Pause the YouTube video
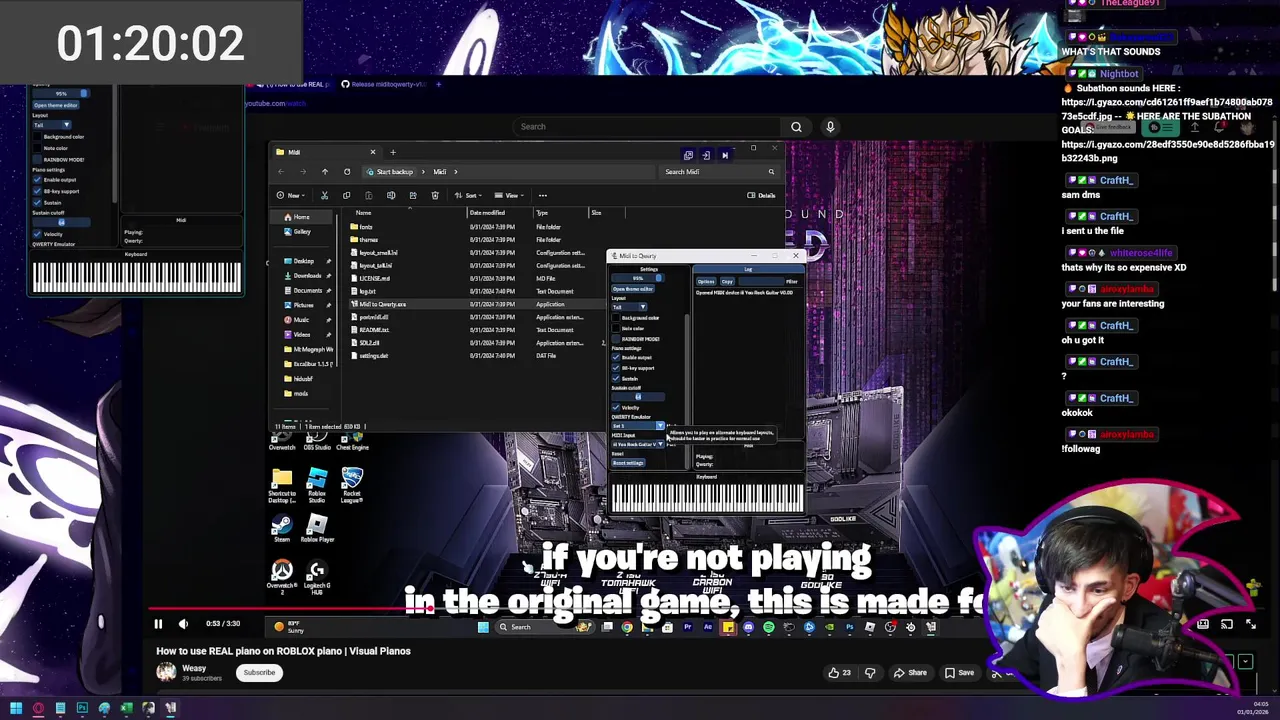 coord(157,624)
